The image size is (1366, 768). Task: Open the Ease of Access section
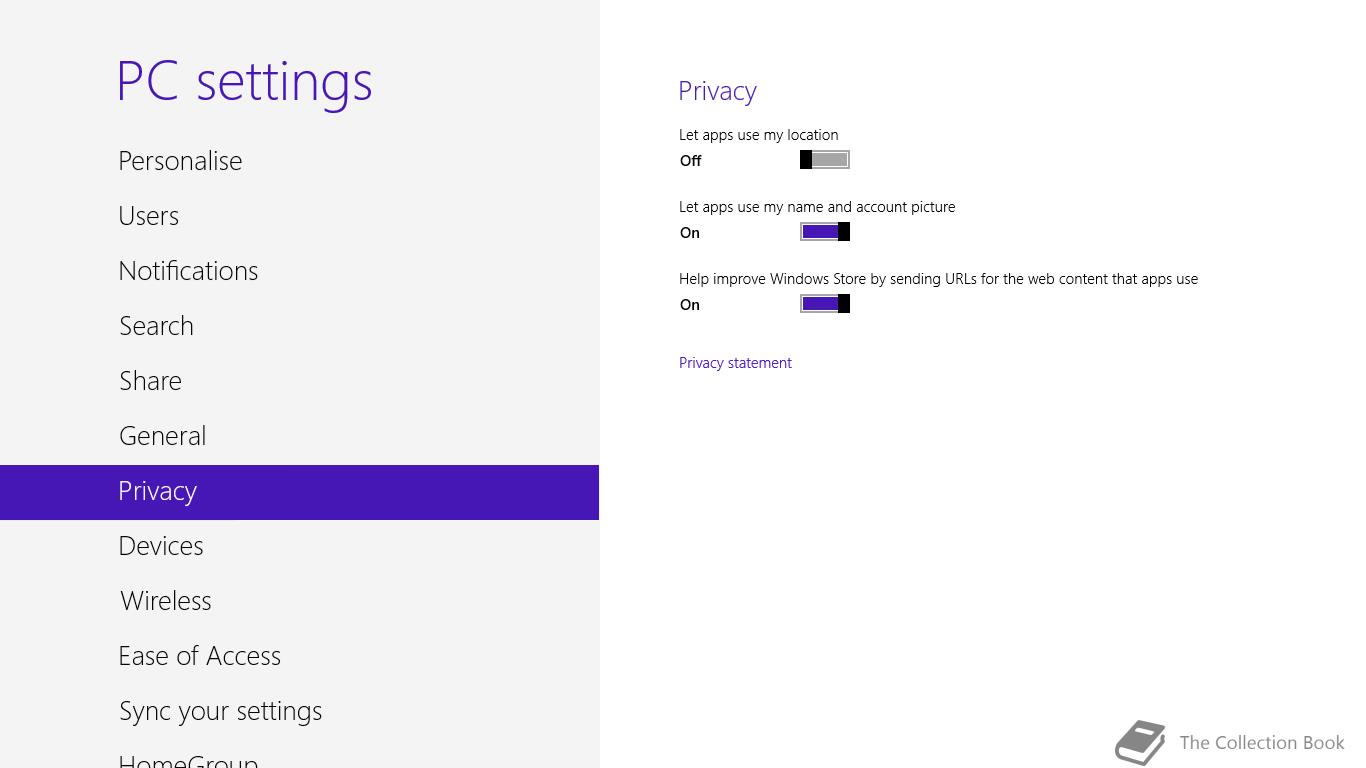click(x=299, y=657)
